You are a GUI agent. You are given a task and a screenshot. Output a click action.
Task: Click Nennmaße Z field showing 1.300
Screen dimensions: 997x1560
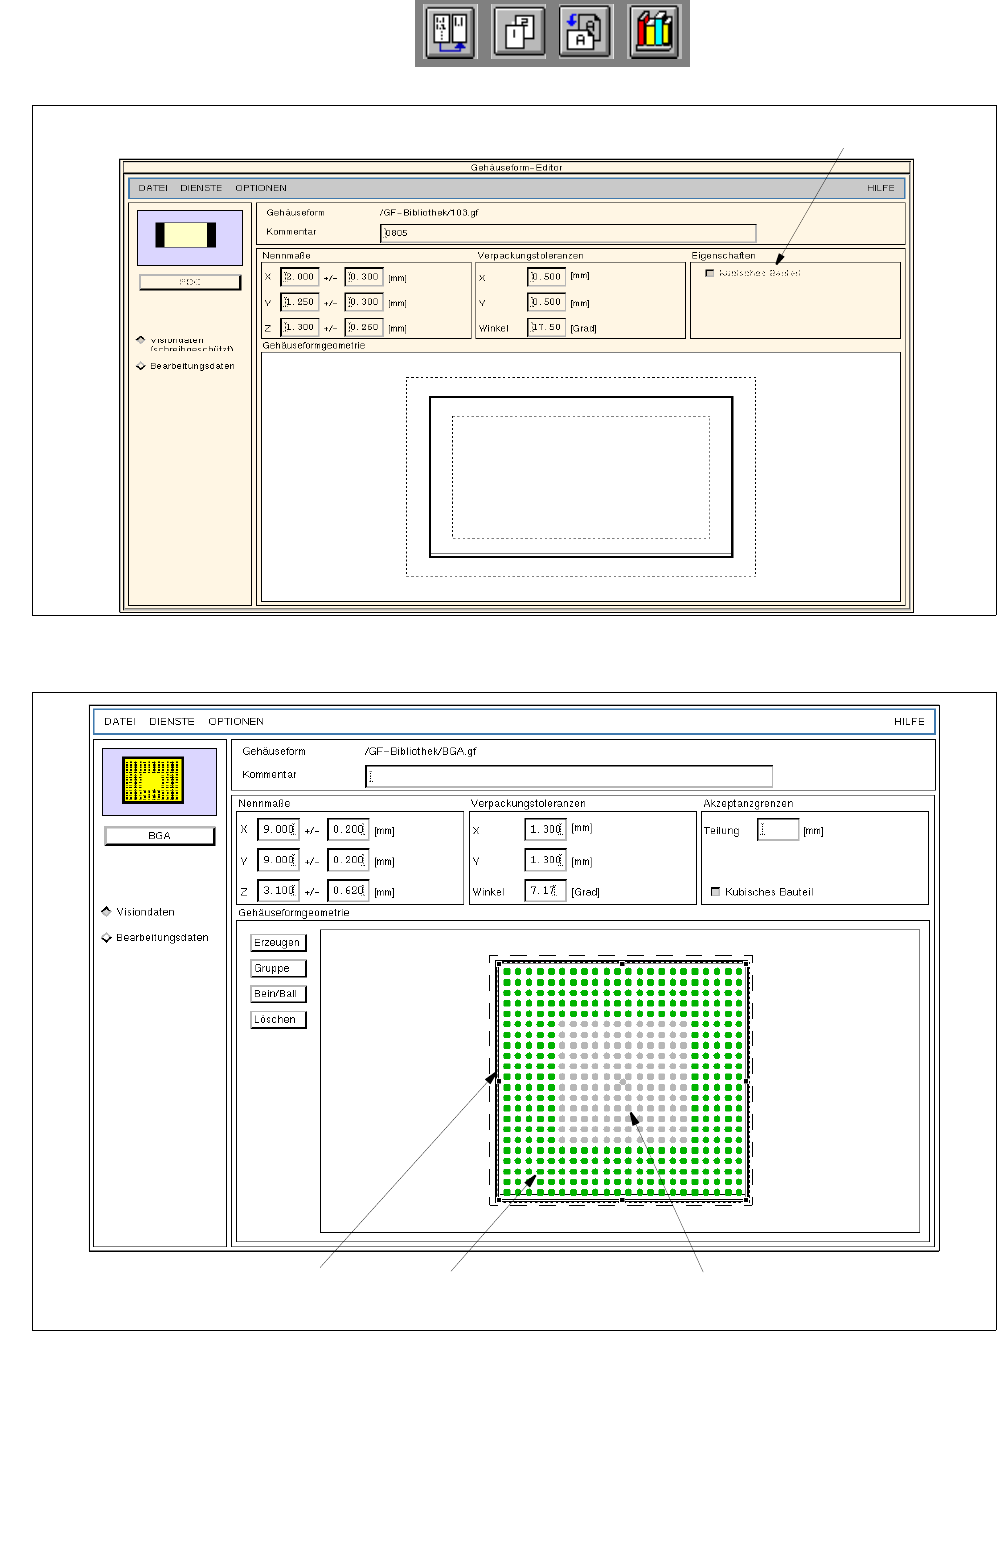click(299, 328)
